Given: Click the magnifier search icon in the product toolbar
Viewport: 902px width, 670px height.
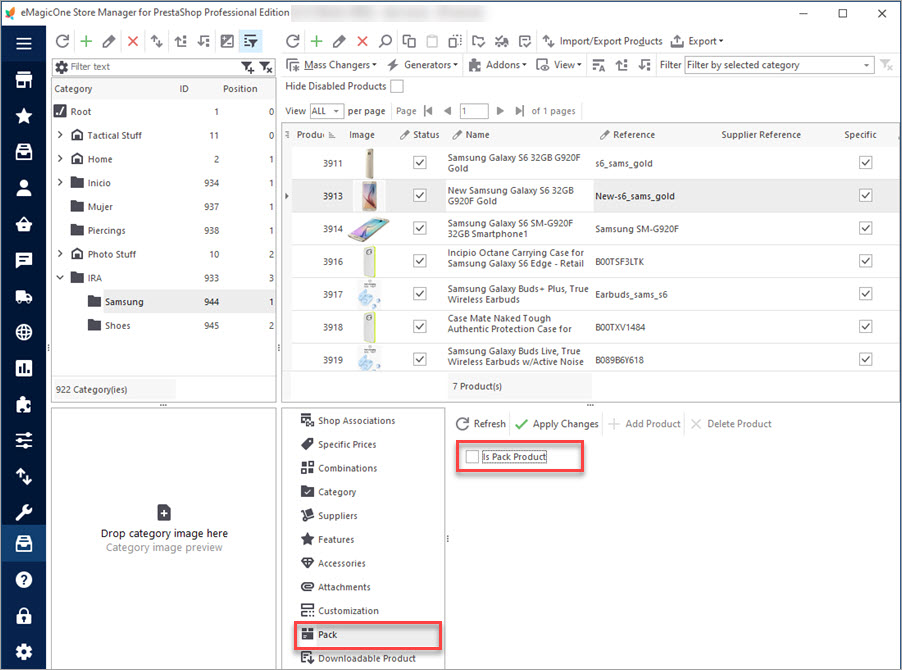Looking at the screenshot, I should click(x=385, y=41).
